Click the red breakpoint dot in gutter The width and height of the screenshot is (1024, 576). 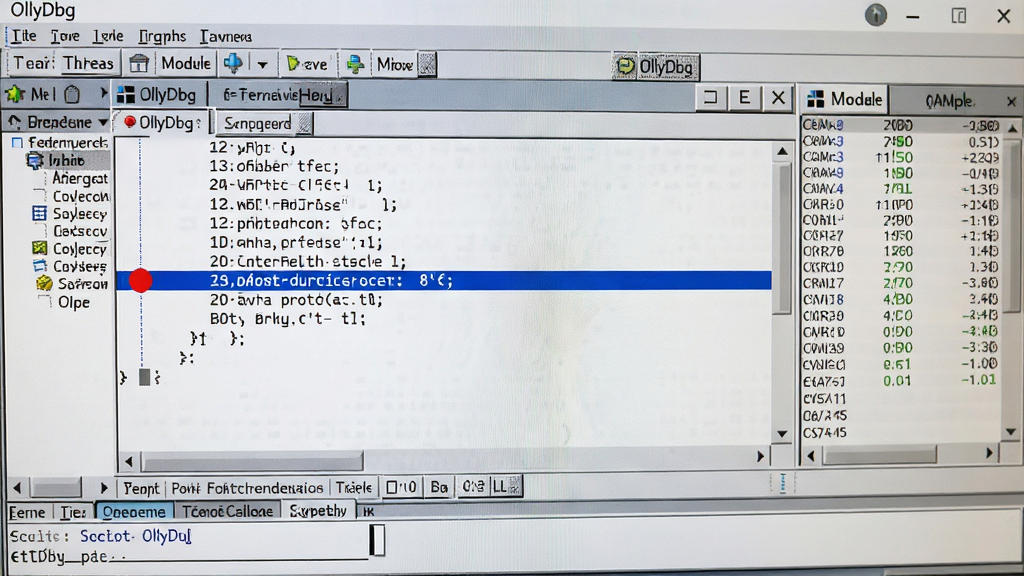pyautogui.click(x=140, y=281)
